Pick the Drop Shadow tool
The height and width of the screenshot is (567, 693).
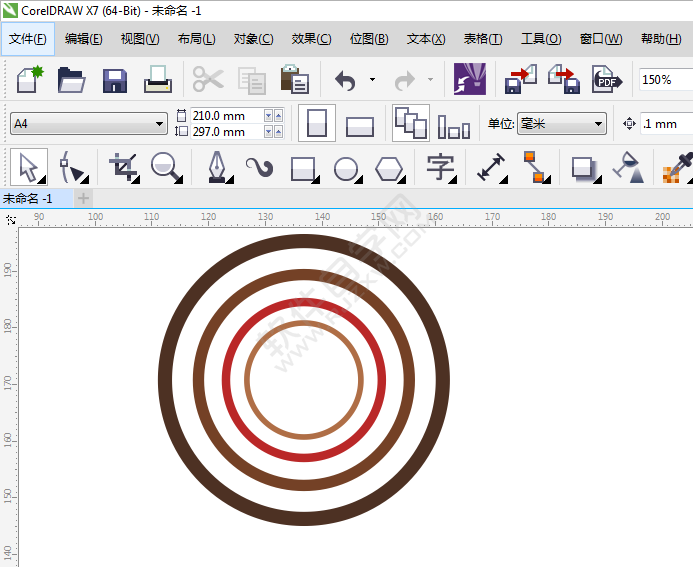click(x=583, y=167)
